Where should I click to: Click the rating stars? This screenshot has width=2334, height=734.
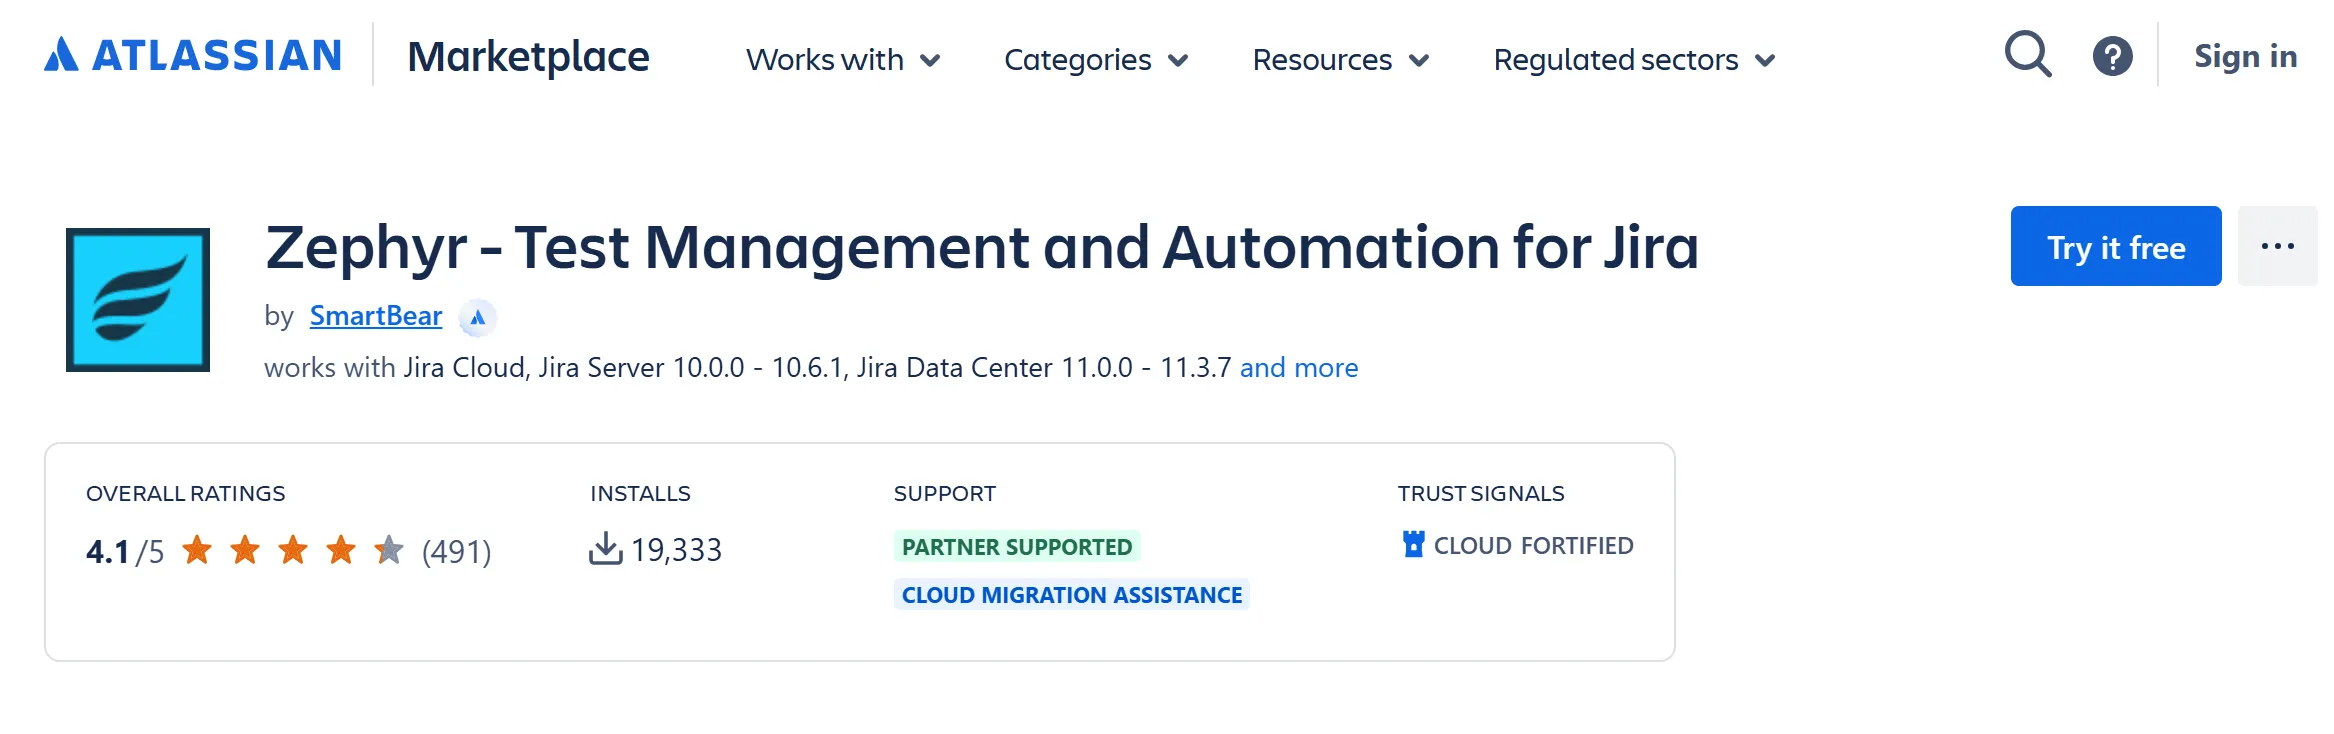click(293, 550)
